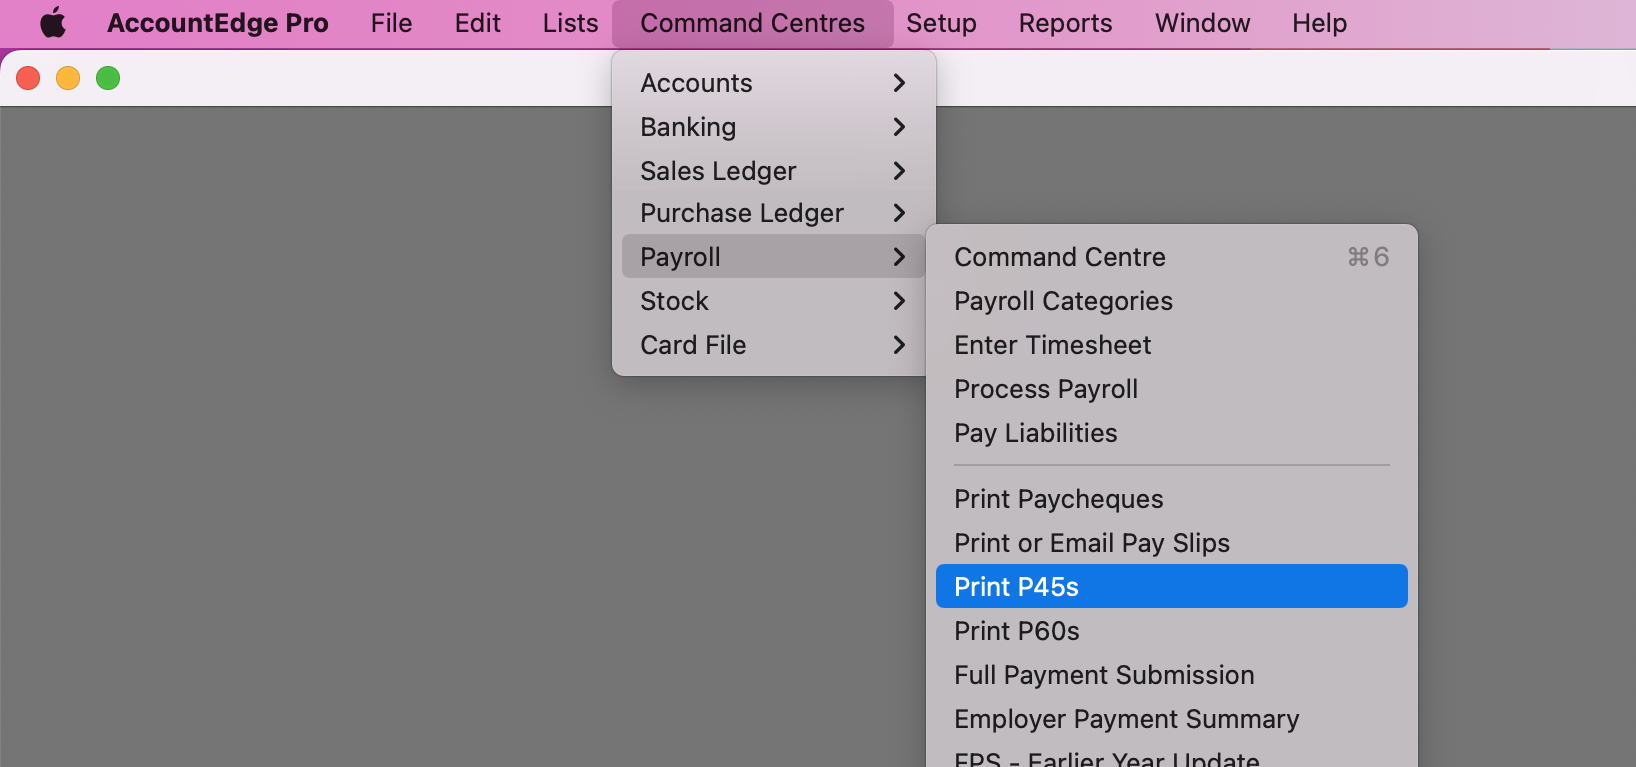The width and height of the screenshot is (1636, 767).
Task: Open the Apple menu
Action: [53, 23]
